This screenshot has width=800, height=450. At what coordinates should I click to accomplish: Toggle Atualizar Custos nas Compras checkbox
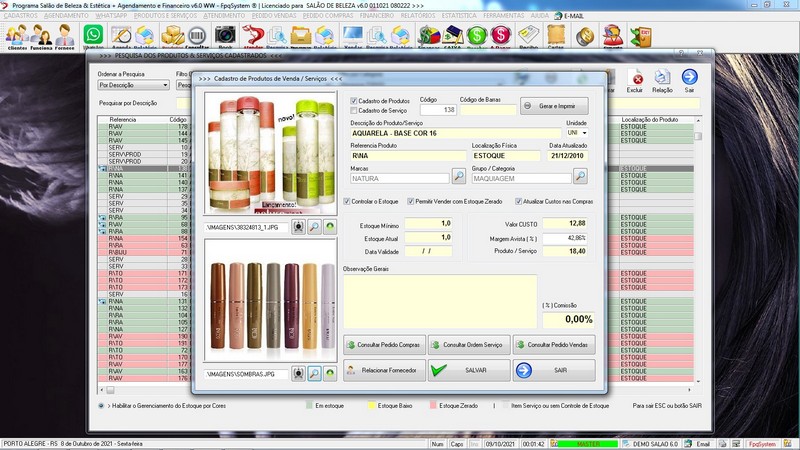coord(518,202)
